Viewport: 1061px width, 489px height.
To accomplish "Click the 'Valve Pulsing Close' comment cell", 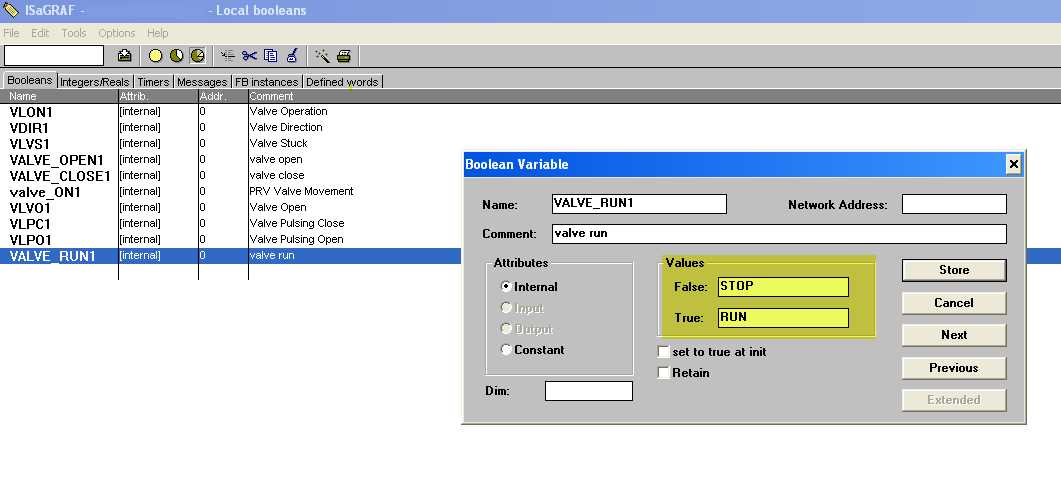I will point(296,223).
